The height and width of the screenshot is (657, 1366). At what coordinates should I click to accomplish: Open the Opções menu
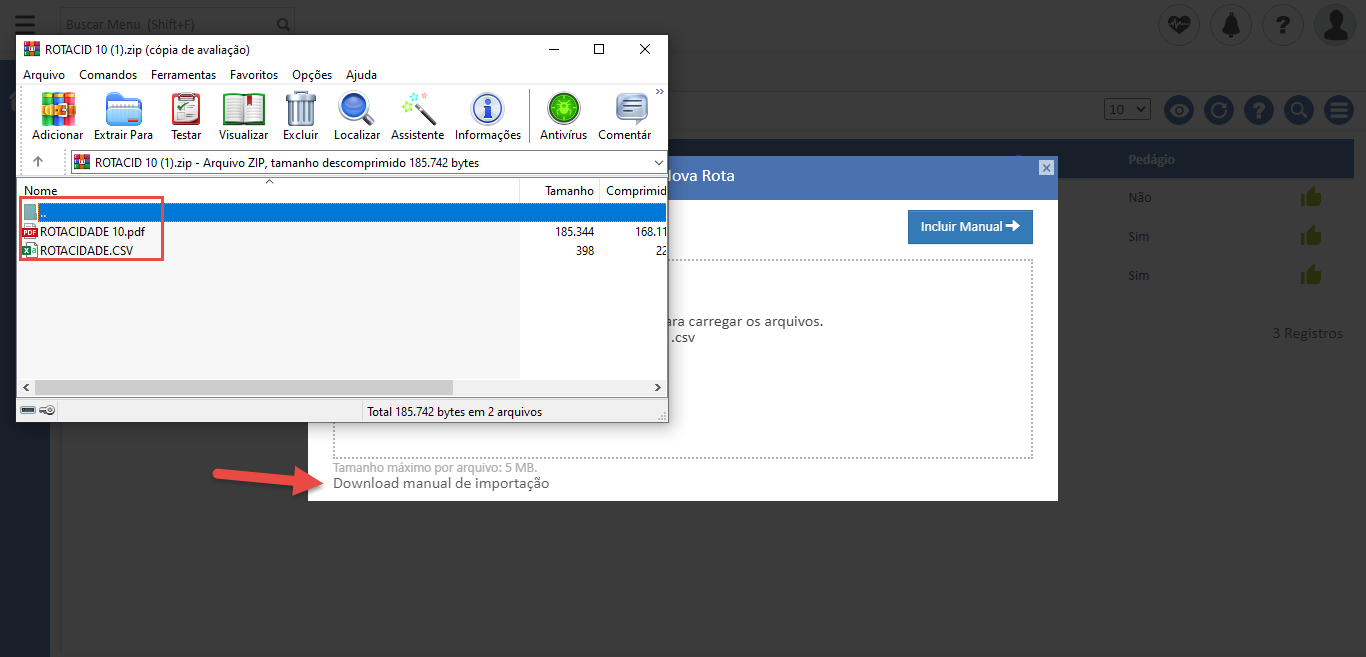click(x=312, y=75)
